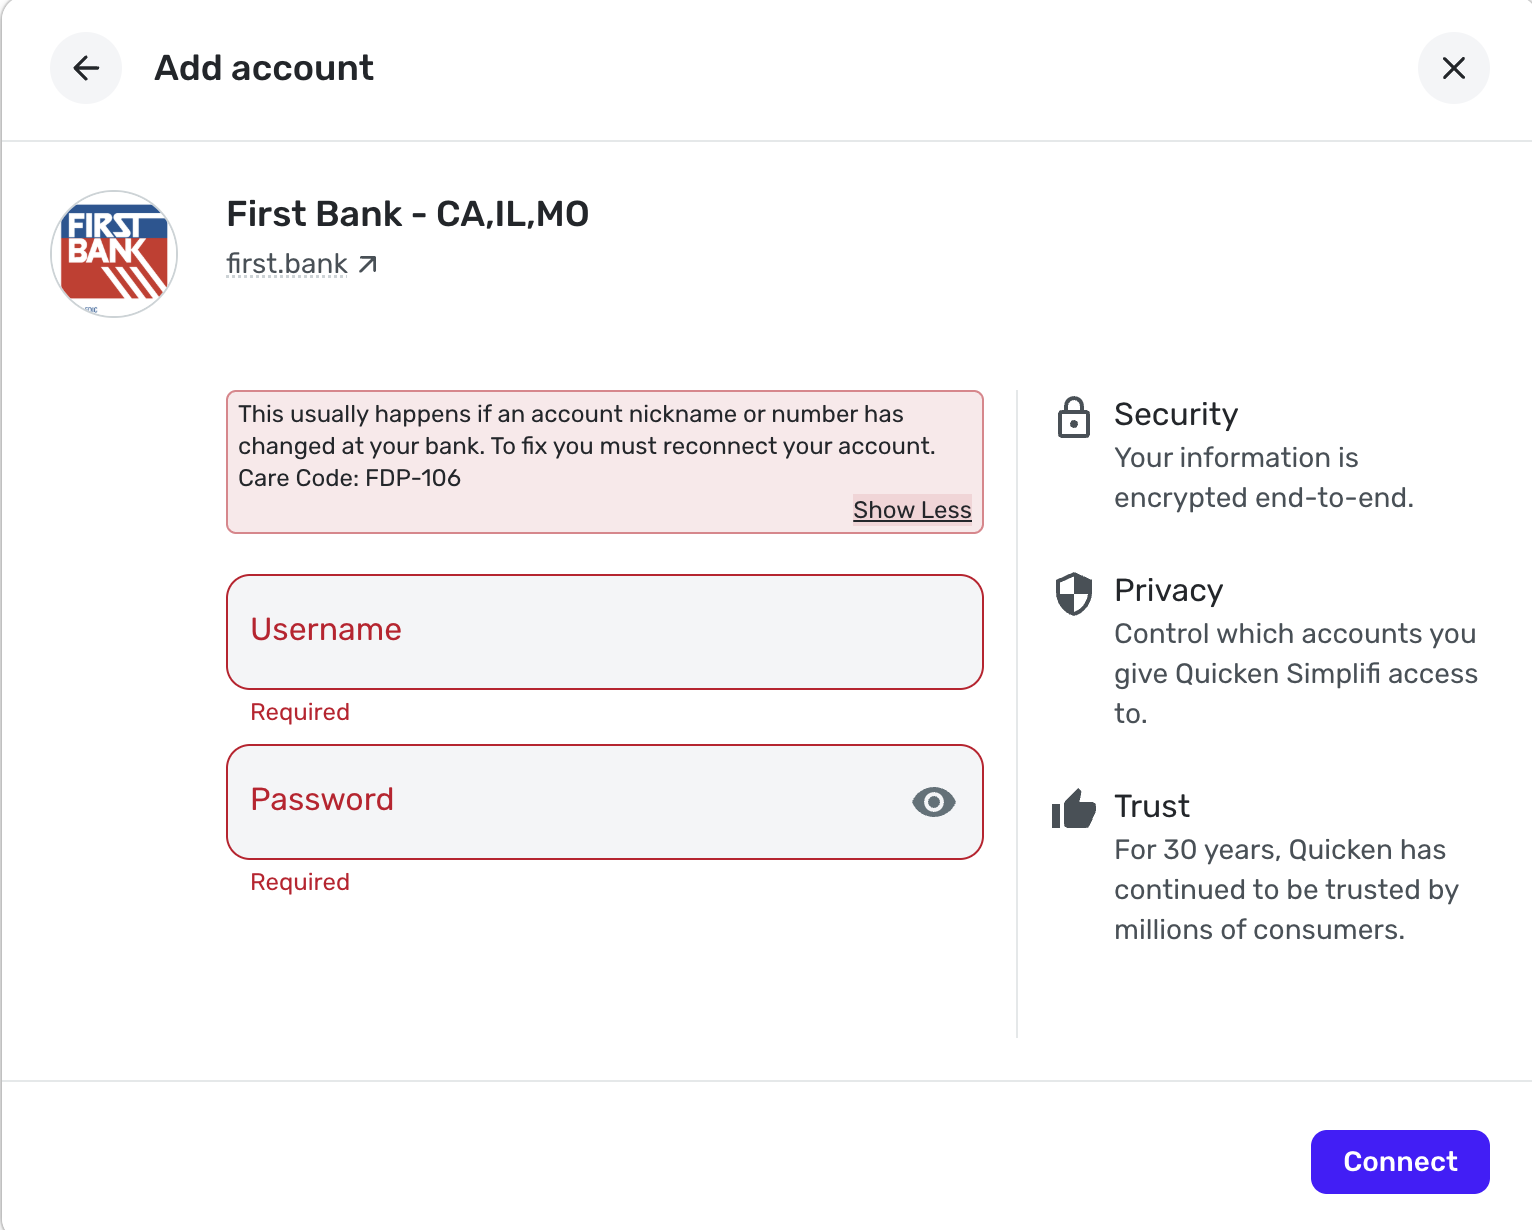1532x1230 pixels.
Task: Focus the Password input field
Action: click(570, 802)
